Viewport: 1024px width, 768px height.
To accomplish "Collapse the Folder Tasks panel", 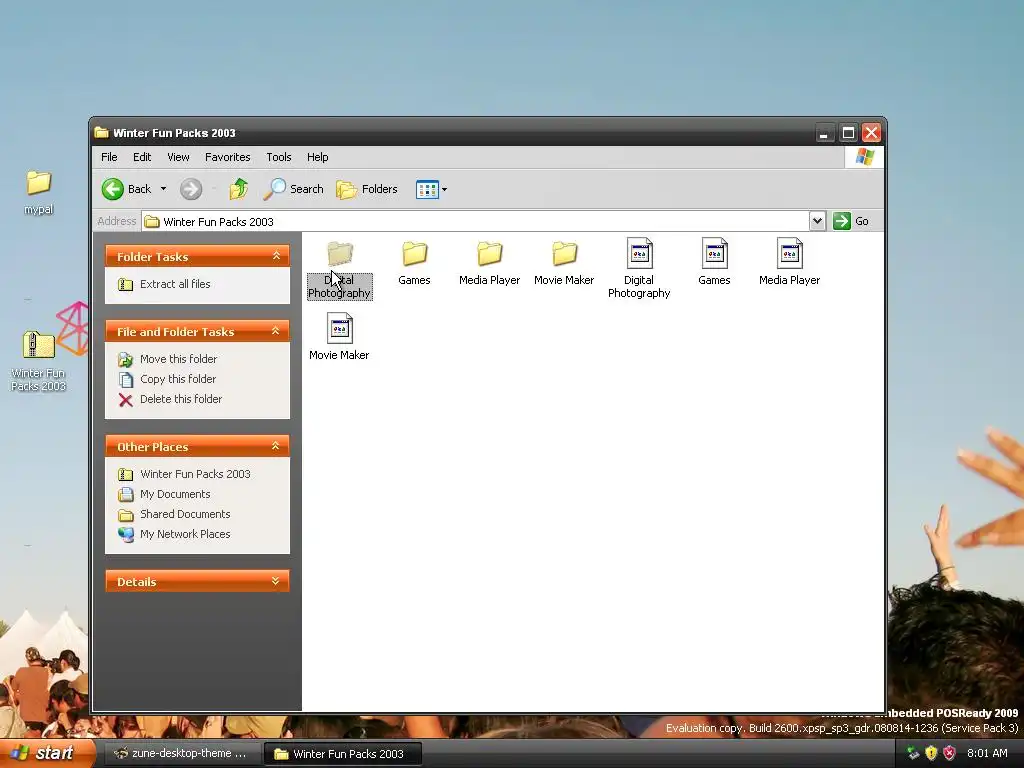I will [276, 256].
